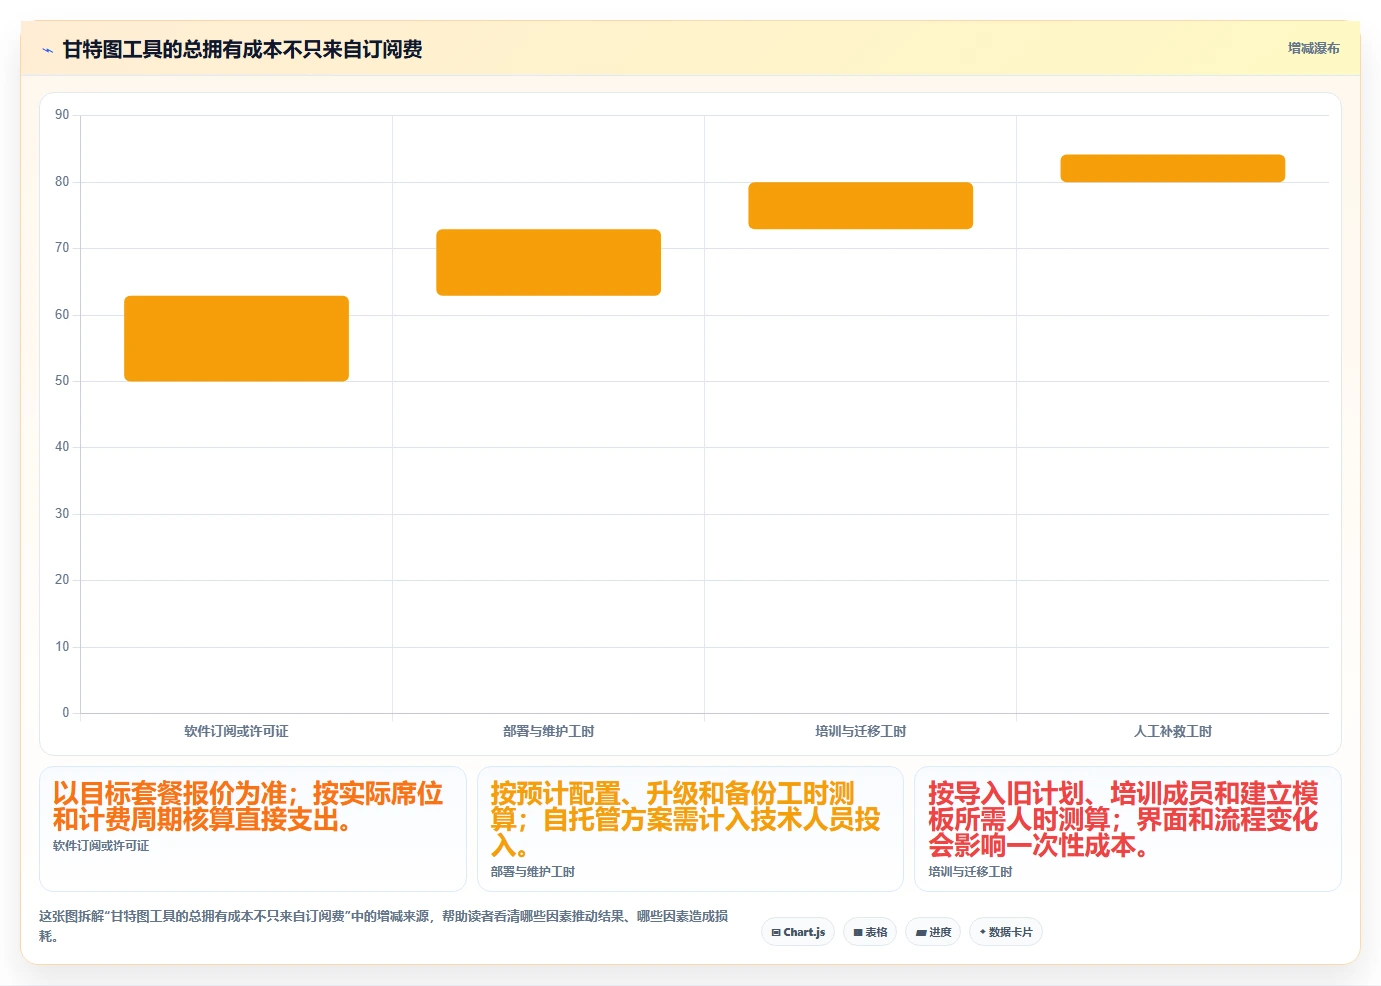
Task: Select the orange bar for 培训与迁移工时
Action: [860, 205]
